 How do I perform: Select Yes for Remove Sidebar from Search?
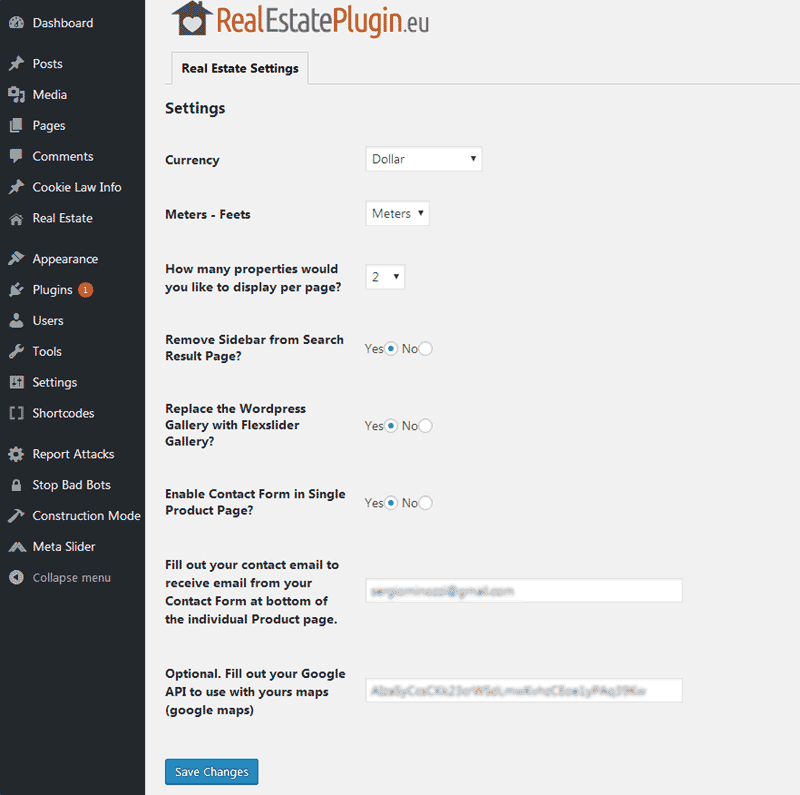point(391,349)
